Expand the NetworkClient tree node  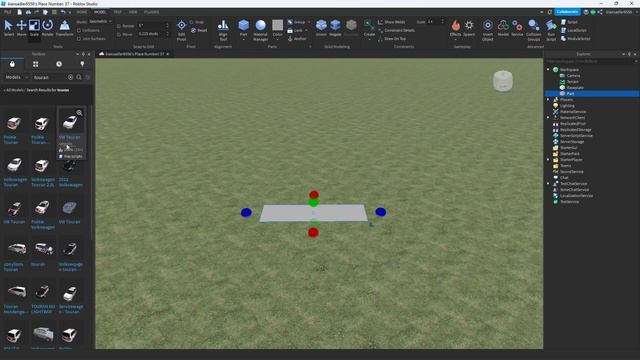point(548,118)
